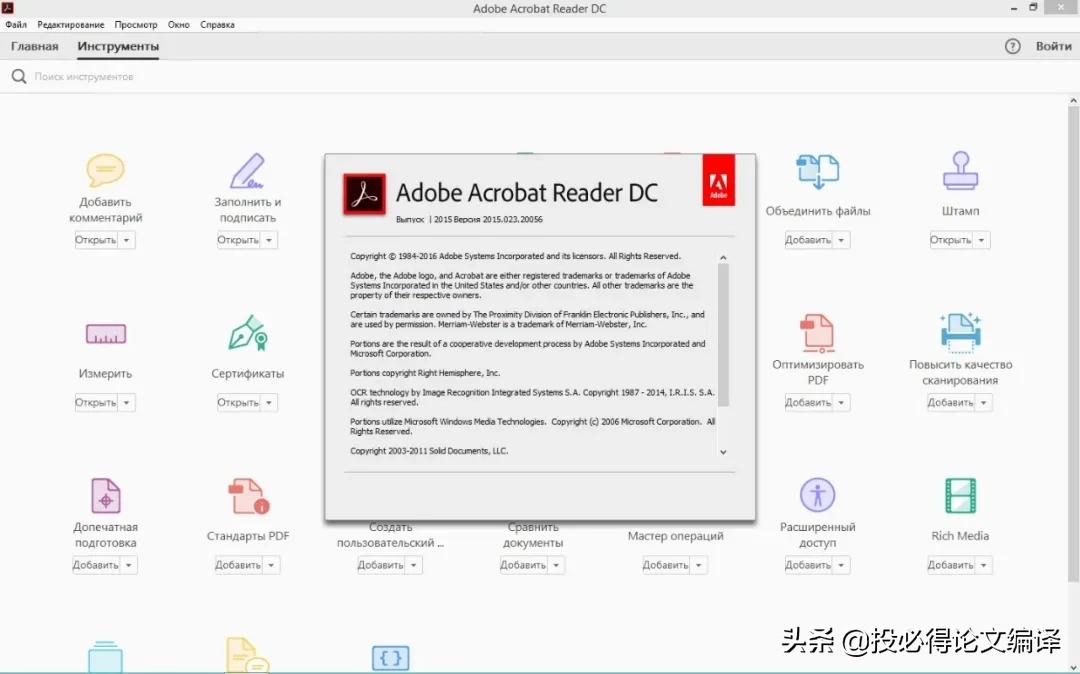
Task: Click the Штамп stamp icon
Action: point(960,171)
